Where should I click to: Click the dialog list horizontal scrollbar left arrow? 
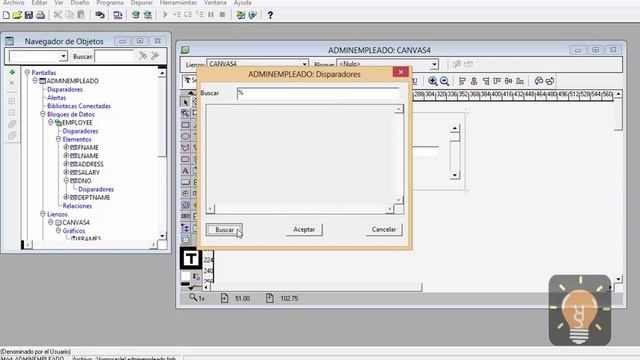210,209
